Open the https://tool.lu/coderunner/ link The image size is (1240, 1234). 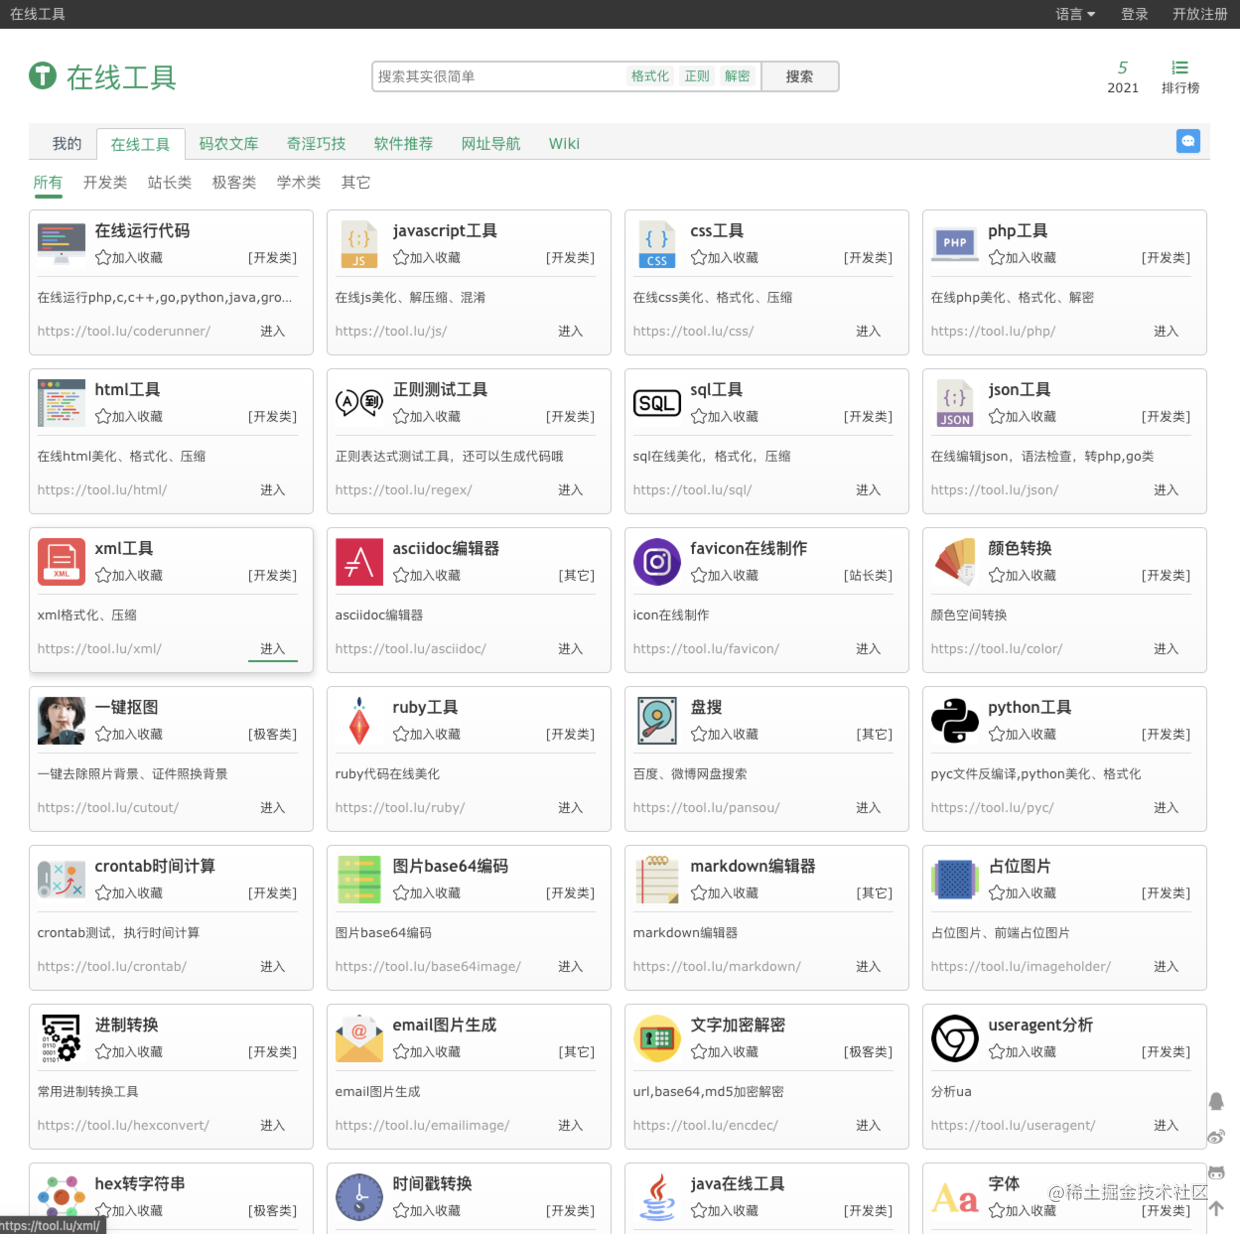coord(124,331)
